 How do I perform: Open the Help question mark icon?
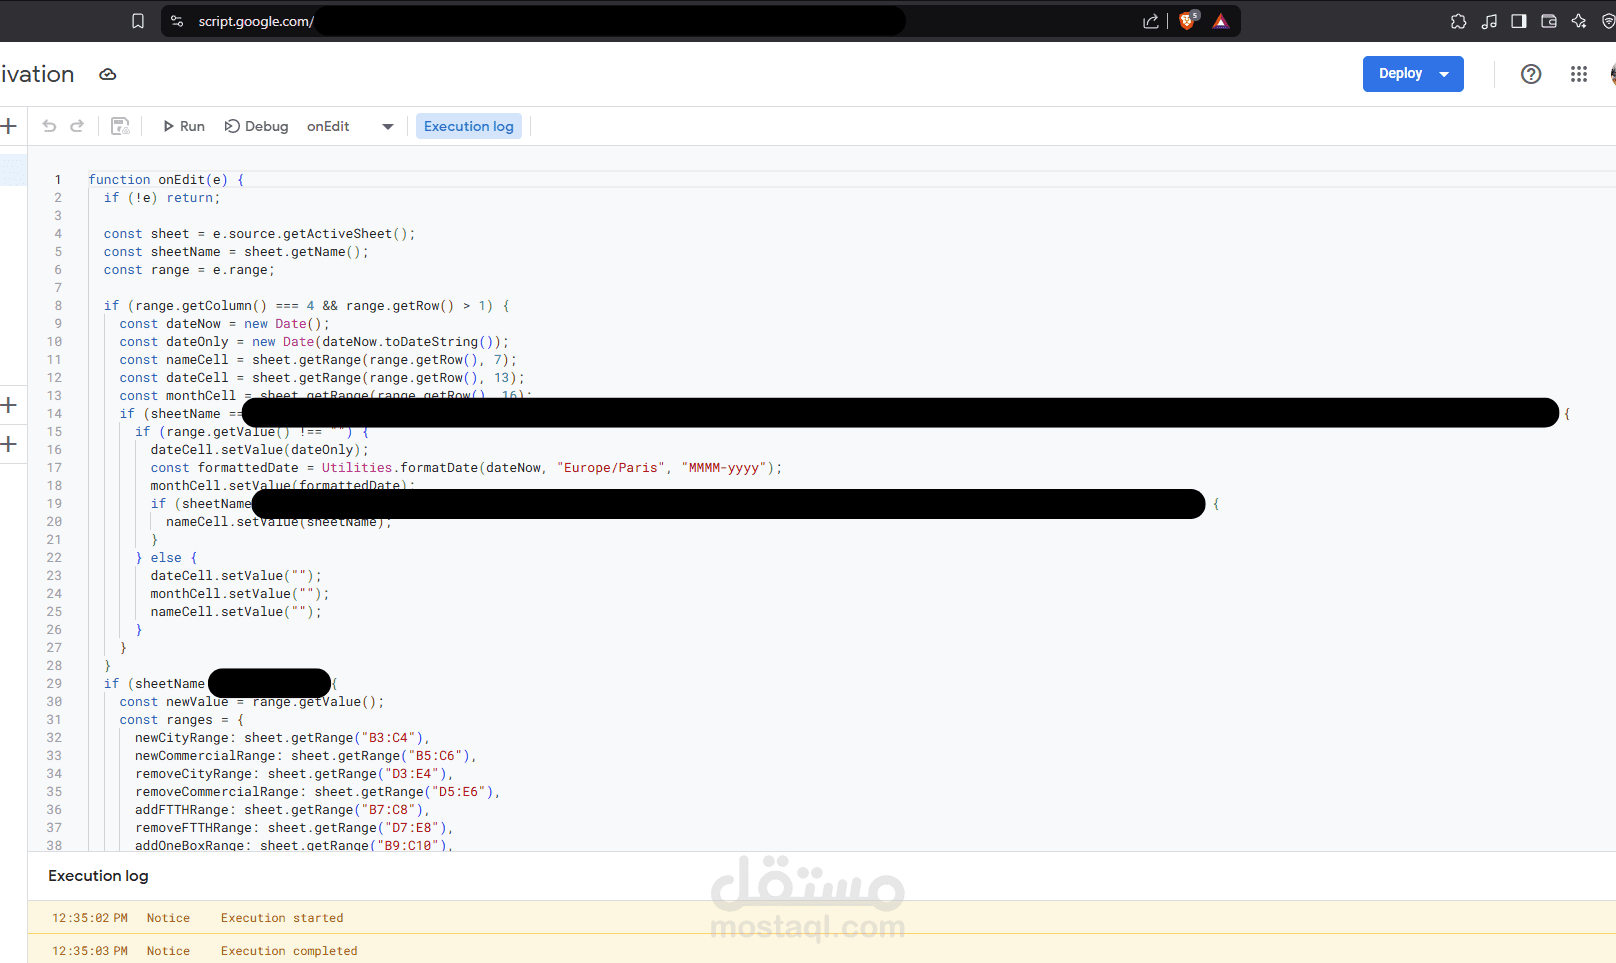1531,74
